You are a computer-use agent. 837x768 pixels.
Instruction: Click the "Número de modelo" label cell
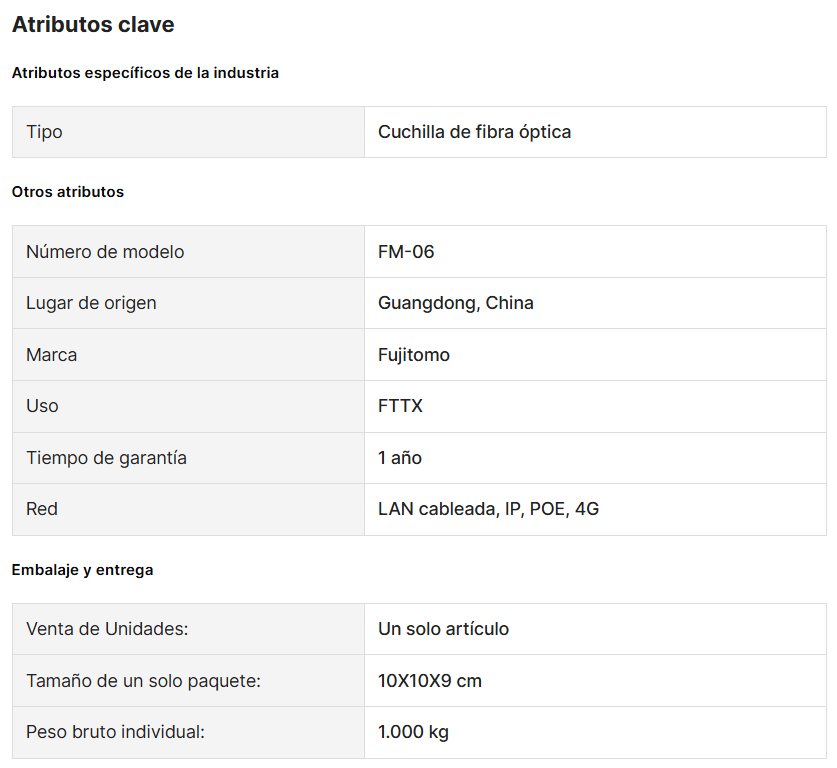pyautogui.click(x=105, y=252)
